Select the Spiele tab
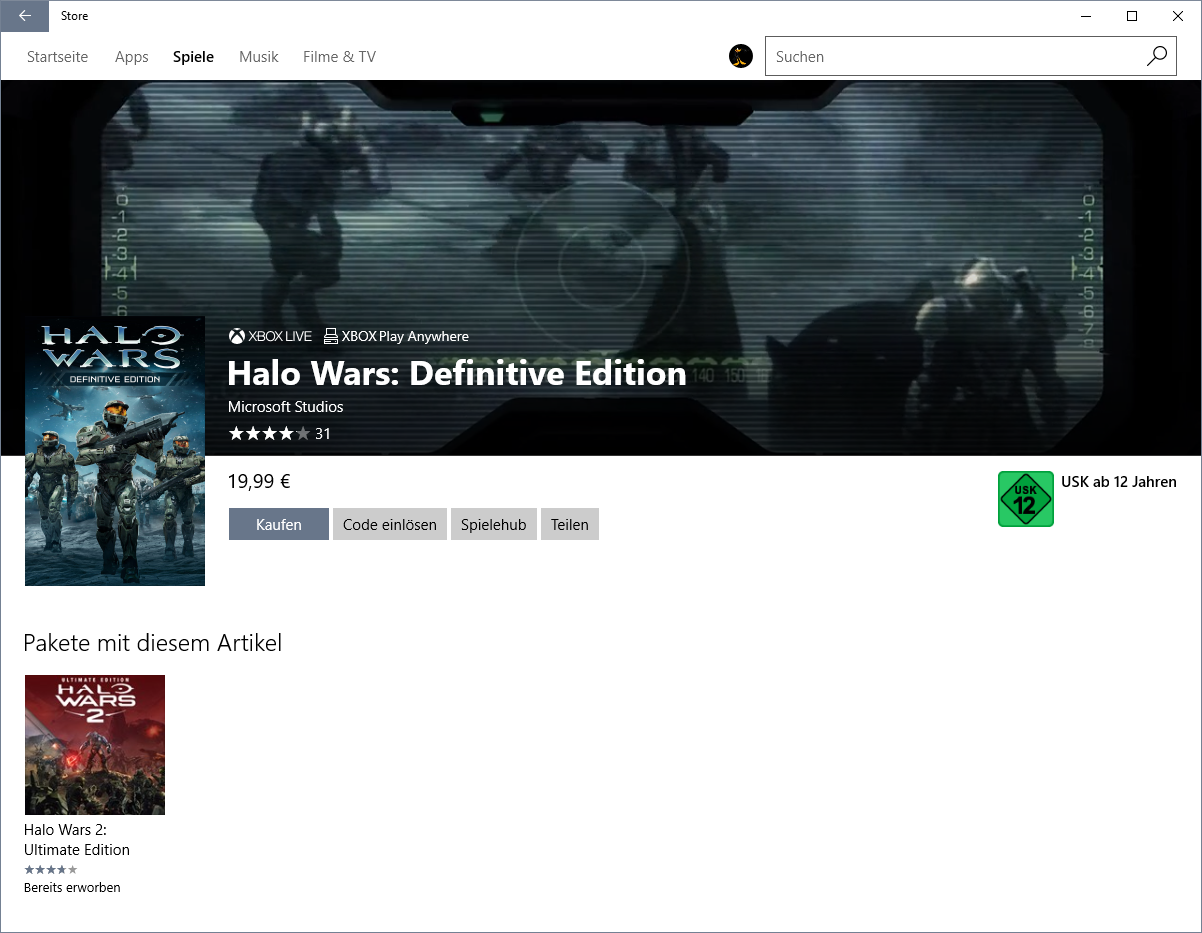Image resolution: width=1202 pixels, height=933 pixels. (193, 57)
